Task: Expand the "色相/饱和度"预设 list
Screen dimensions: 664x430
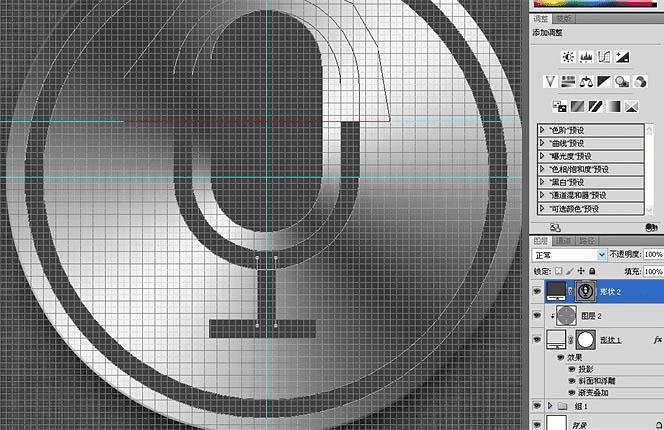Action: click(x=542, y=169)
